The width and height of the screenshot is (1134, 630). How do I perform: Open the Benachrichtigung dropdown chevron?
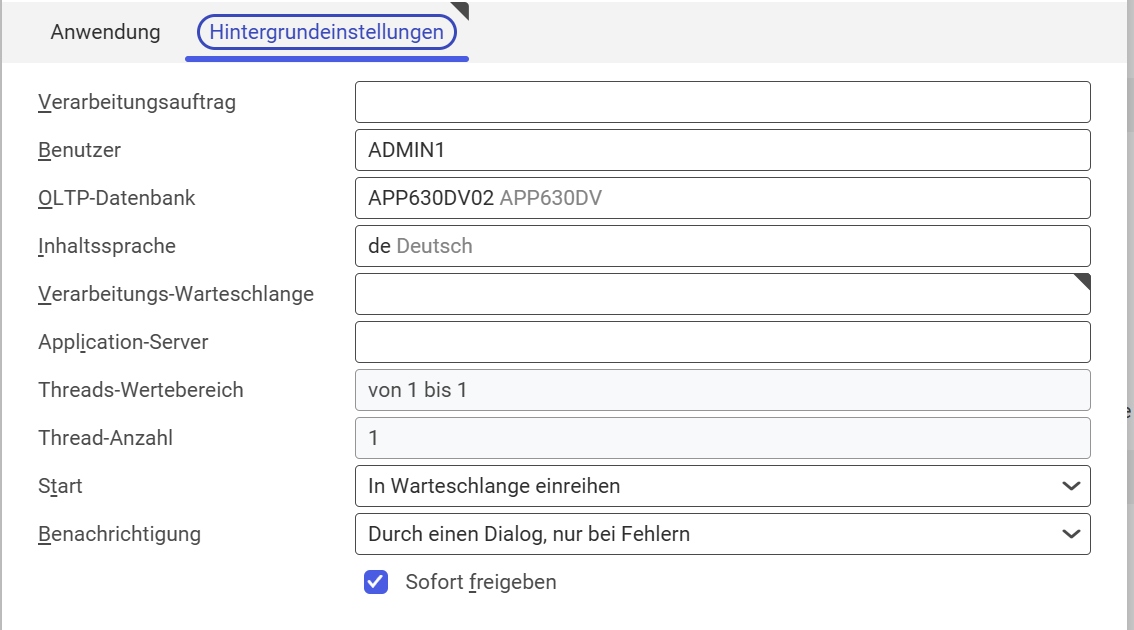pyautogui.click(x=1071, y=534)
